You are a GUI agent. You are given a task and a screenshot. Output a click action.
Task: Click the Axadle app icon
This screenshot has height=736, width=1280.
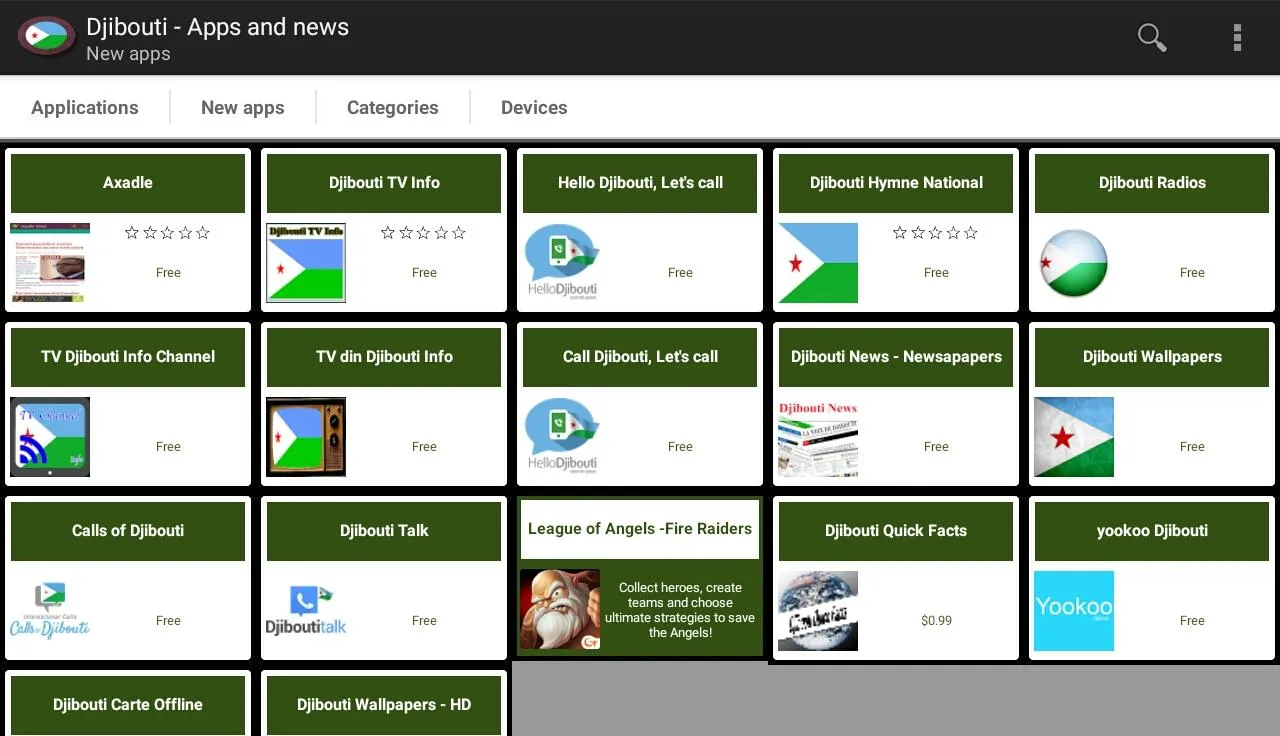[x=50, y=263]
